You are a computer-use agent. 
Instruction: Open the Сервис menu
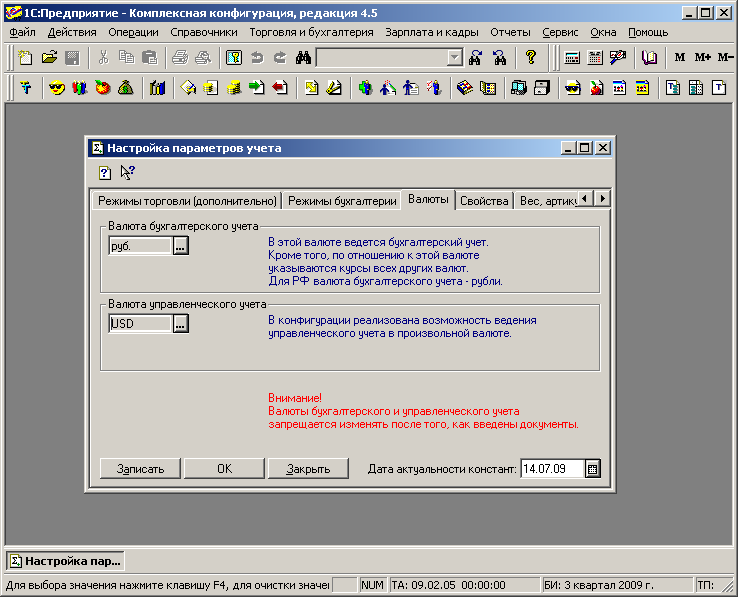pos(560,32)
